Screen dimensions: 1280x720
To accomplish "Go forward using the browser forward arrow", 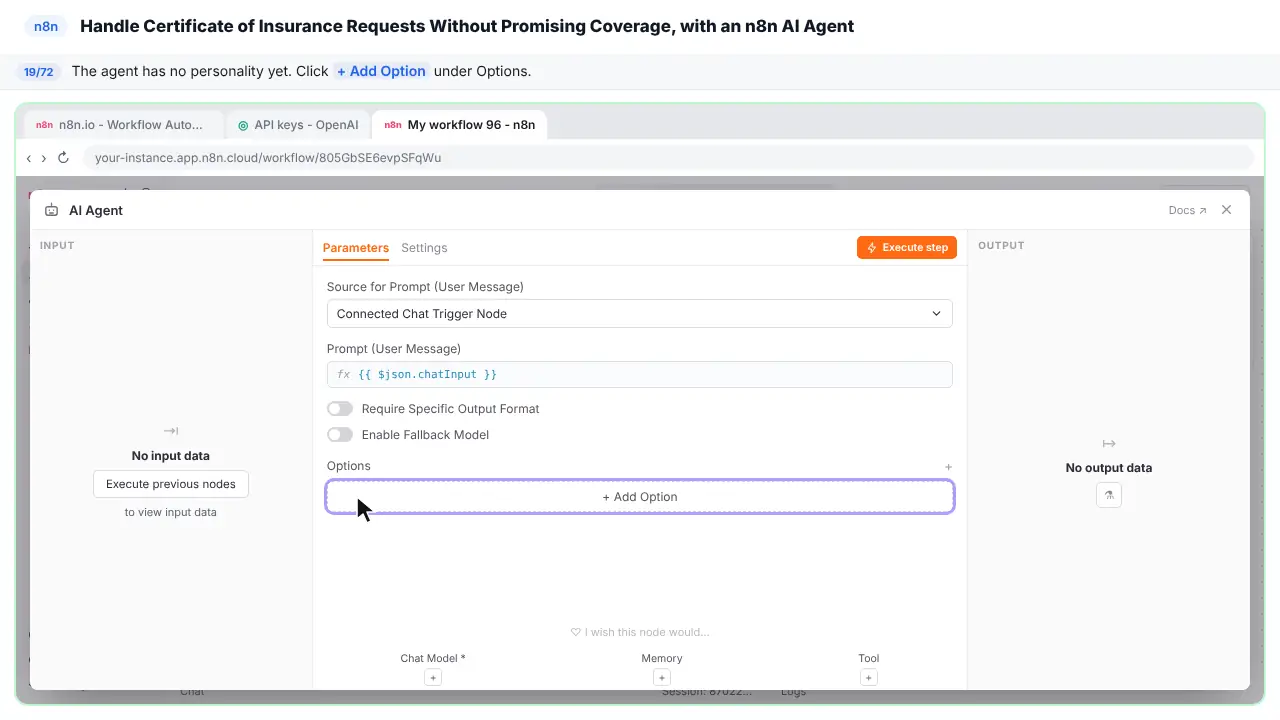I will [x=44, y=158].
